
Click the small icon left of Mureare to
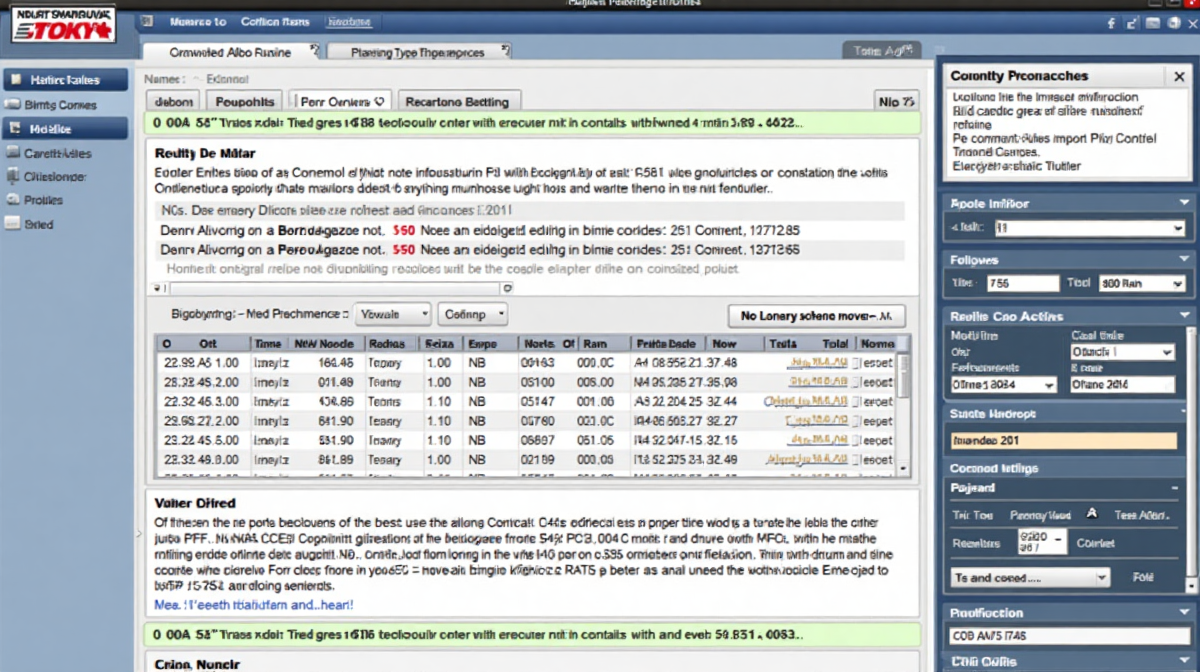pyautogui.click(x=147, y=21)
